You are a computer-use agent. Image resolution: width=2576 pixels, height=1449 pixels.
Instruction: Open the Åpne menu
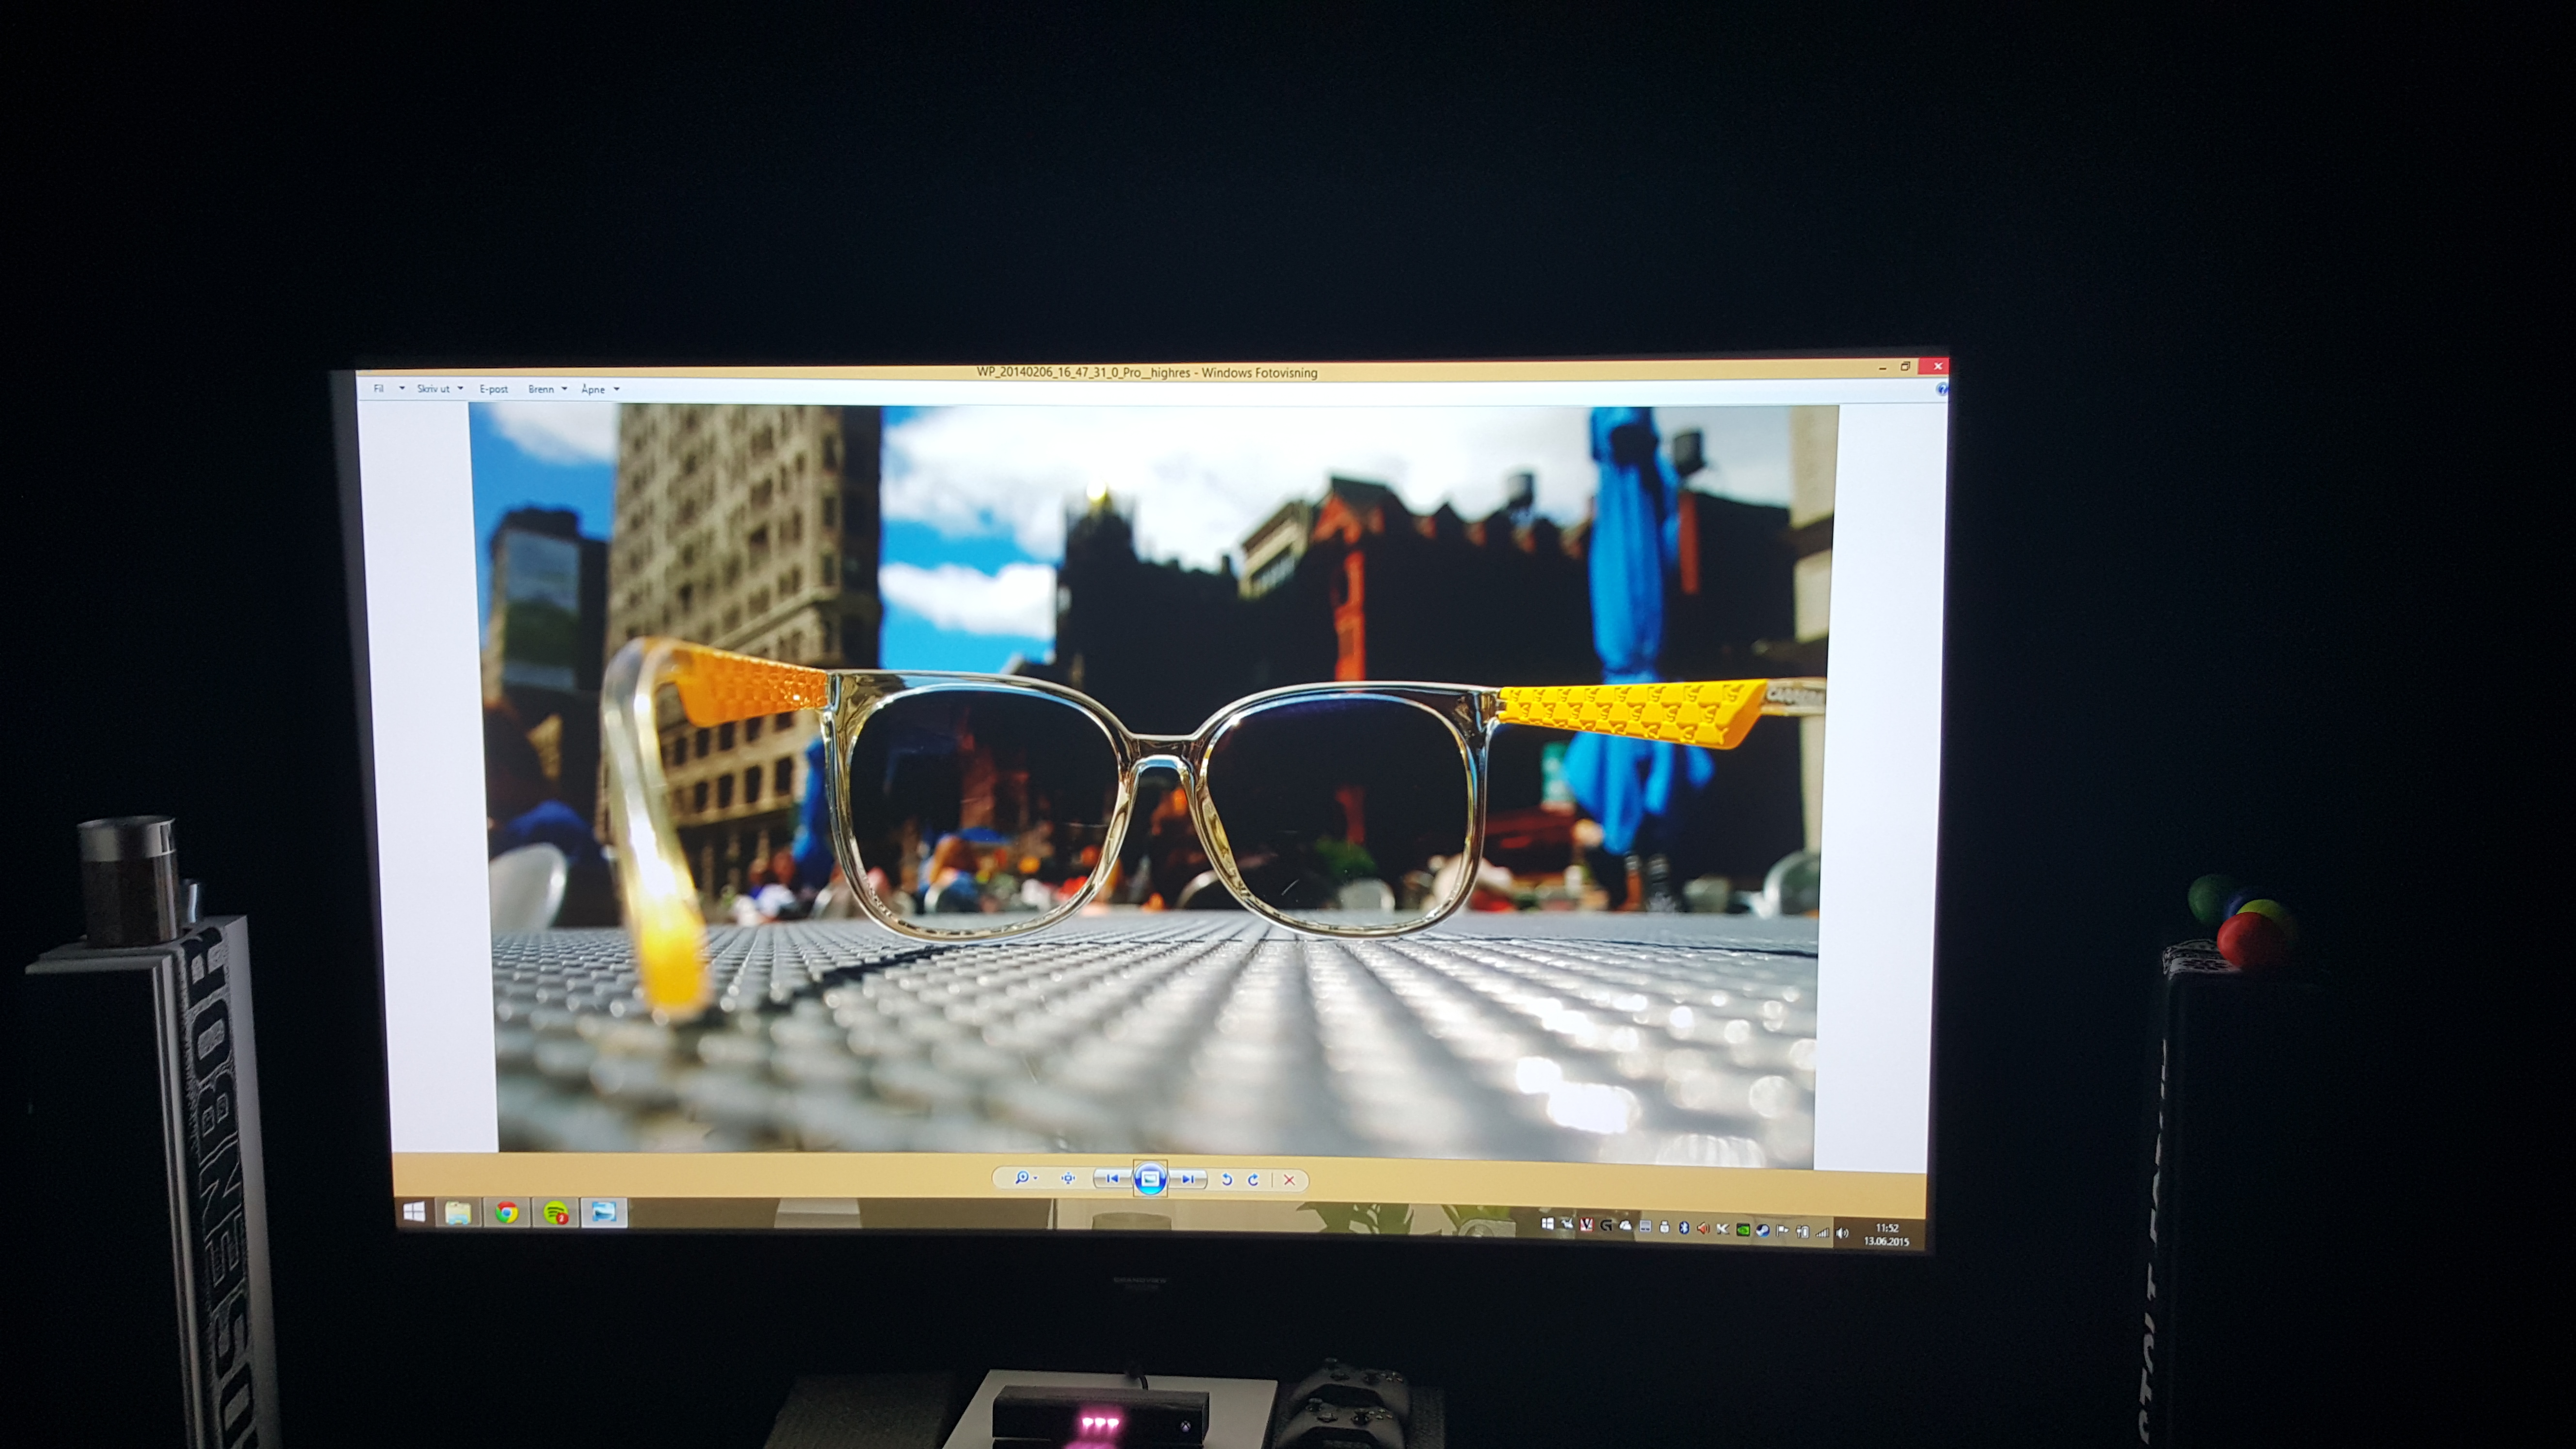point(593,389)
